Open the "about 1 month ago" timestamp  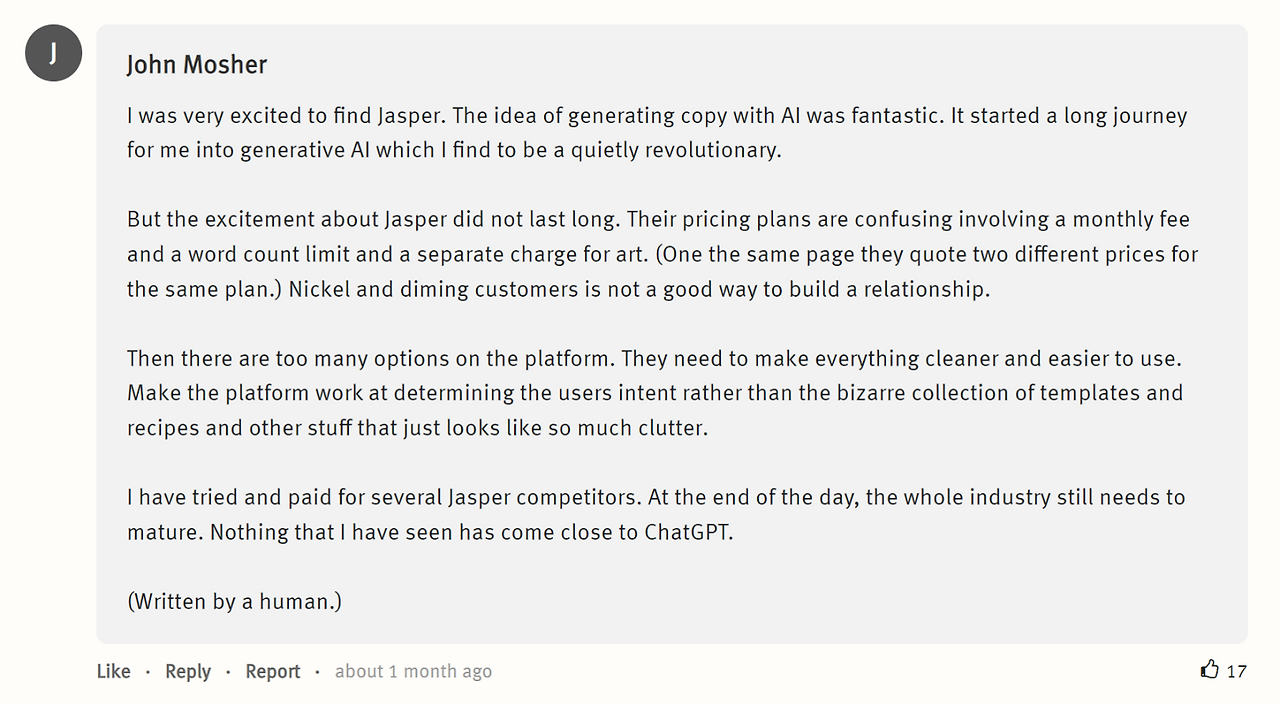(413, 671)
